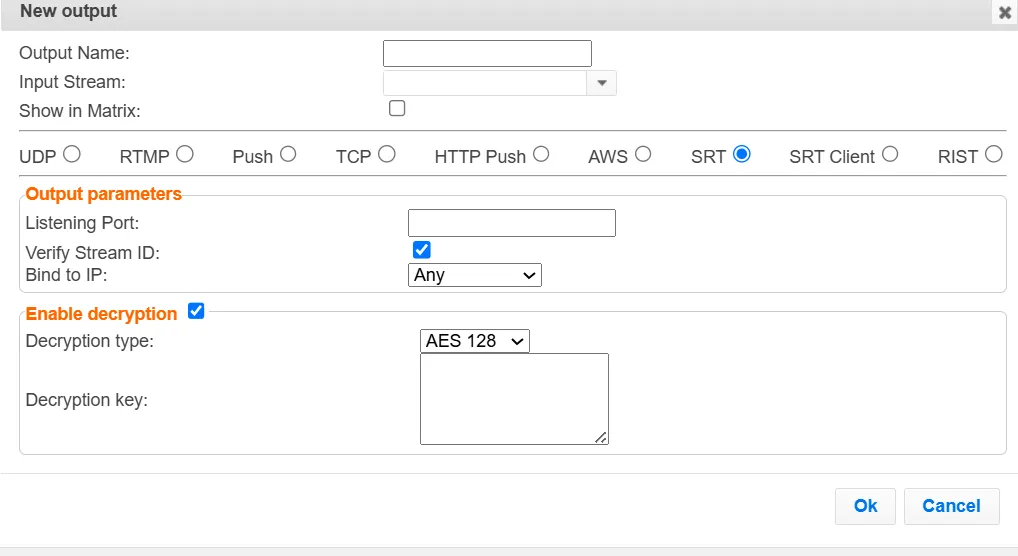Open the Decryption type AES 128 dropdown

475,341
